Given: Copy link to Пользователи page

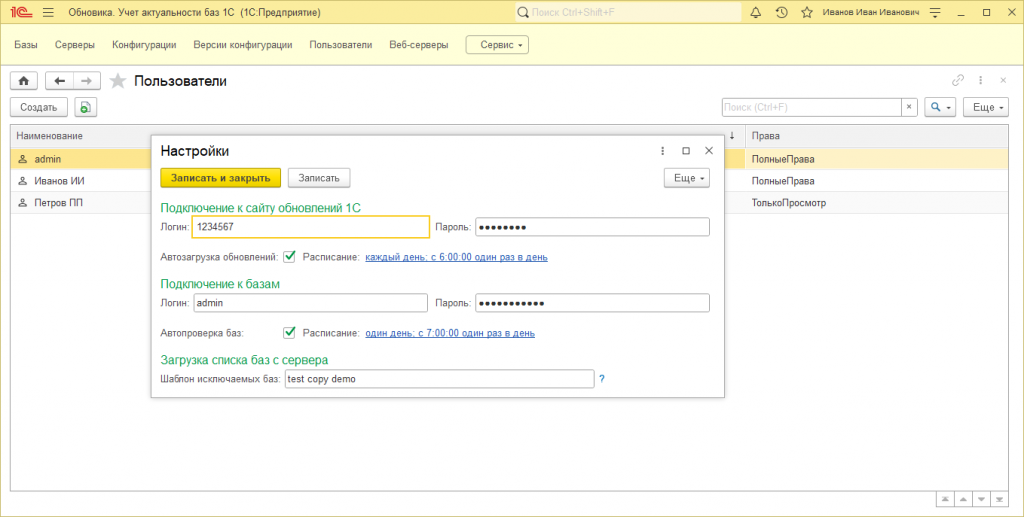Looking at the screenshot, I should click(x=957, y=80).
